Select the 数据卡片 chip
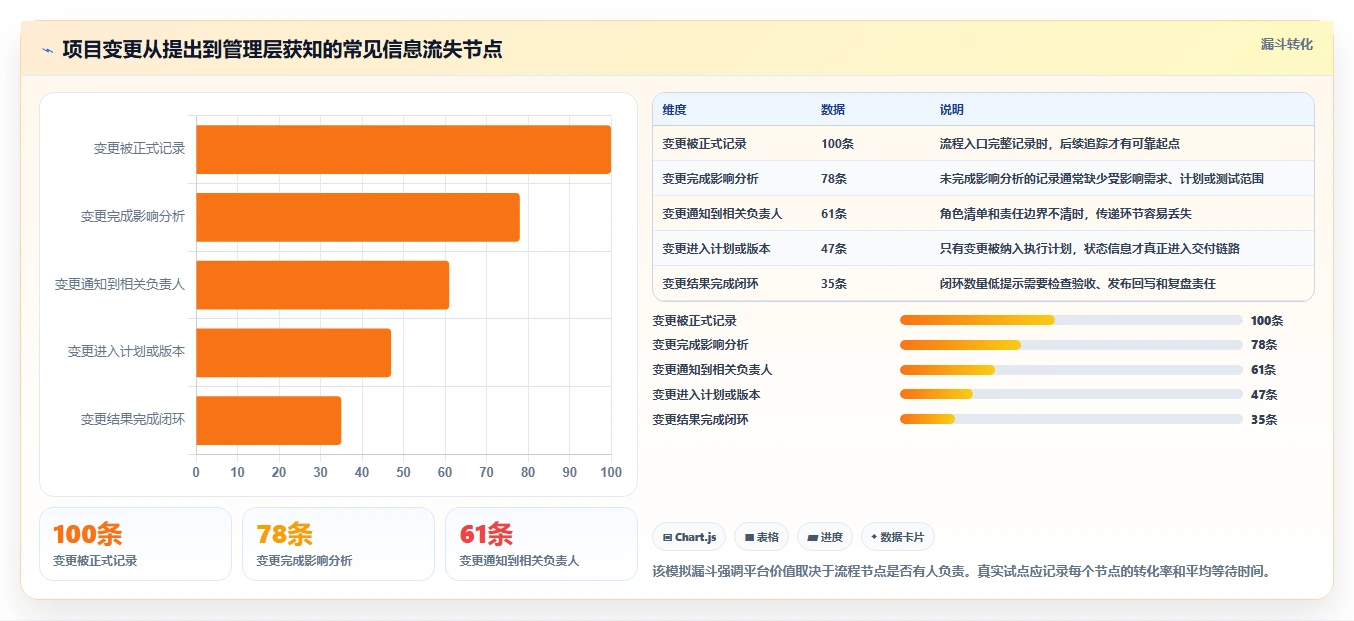This screenshot has height=621, width=1354. pos(898,537)
